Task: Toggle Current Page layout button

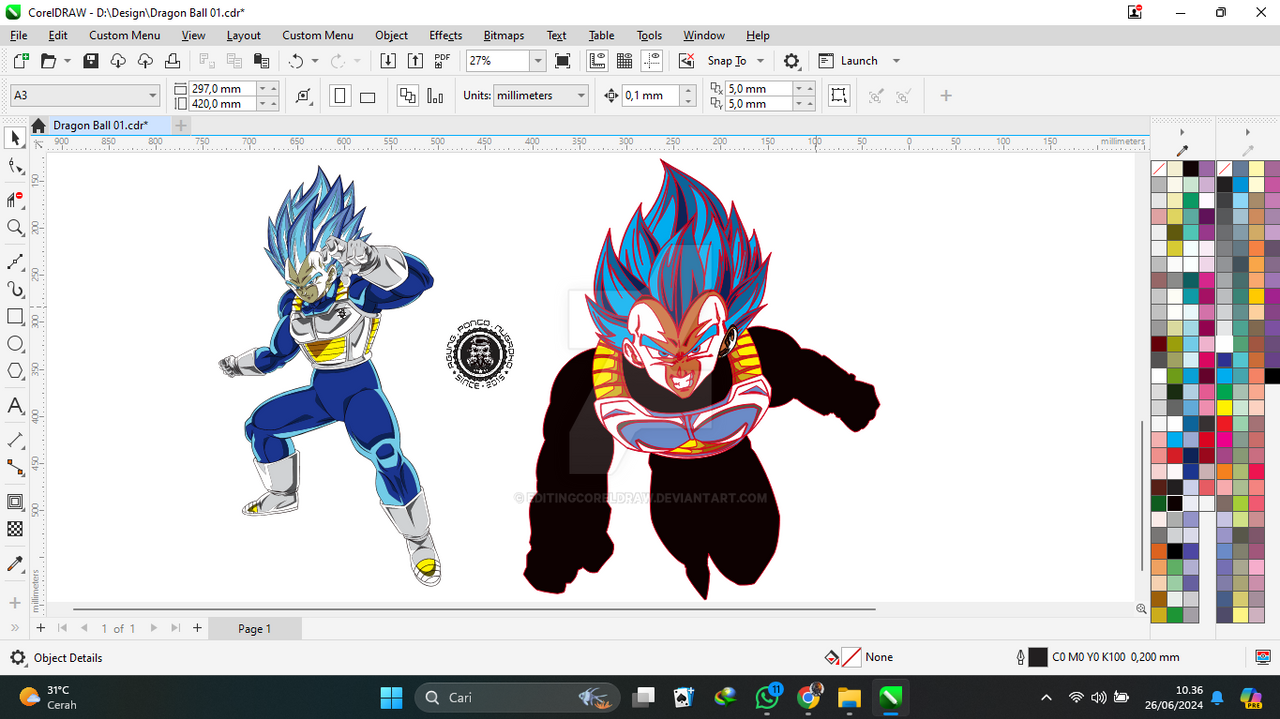Action: tap(435, 96)
